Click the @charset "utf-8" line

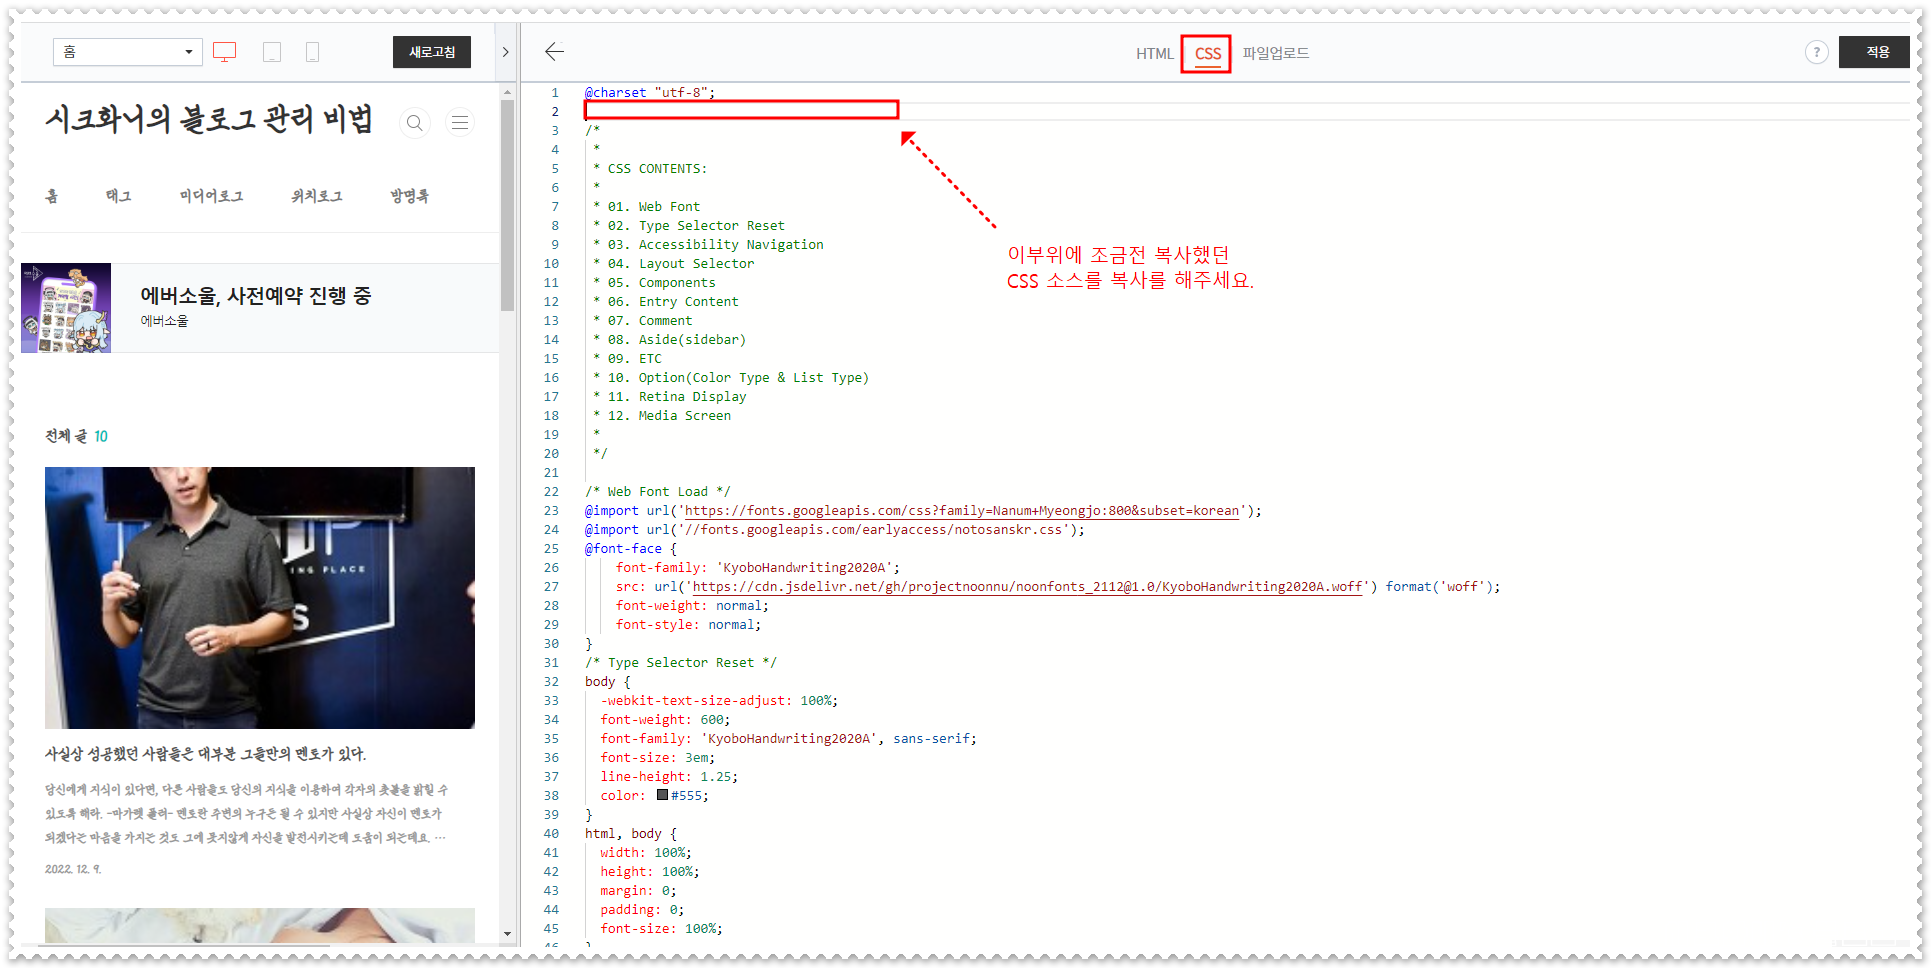tap(650, 92)
